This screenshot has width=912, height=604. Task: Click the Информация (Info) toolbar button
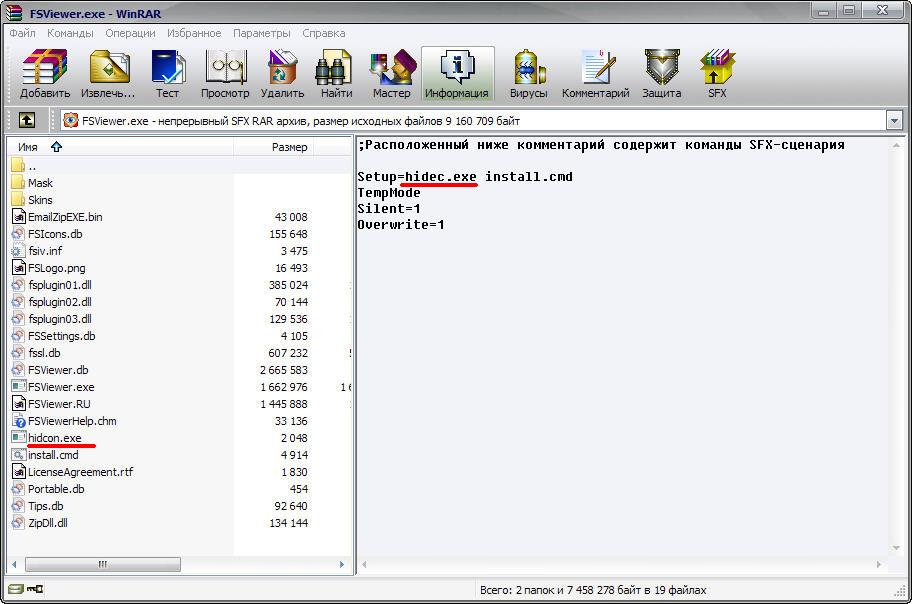coord(457,73)
